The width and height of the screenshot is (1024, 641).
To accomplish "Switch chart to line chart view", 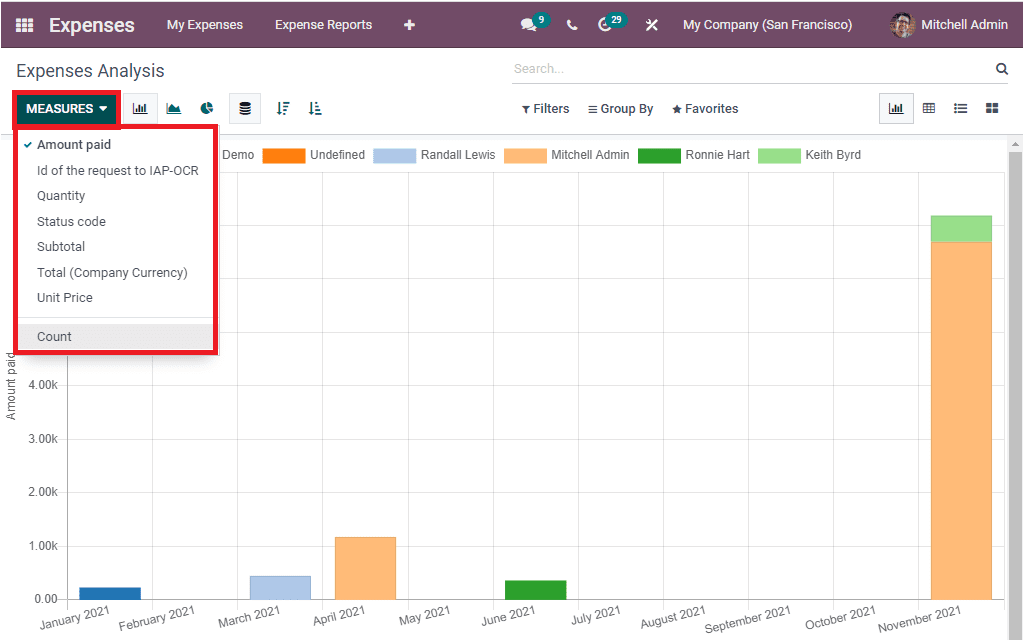I will tap(173, 108).
